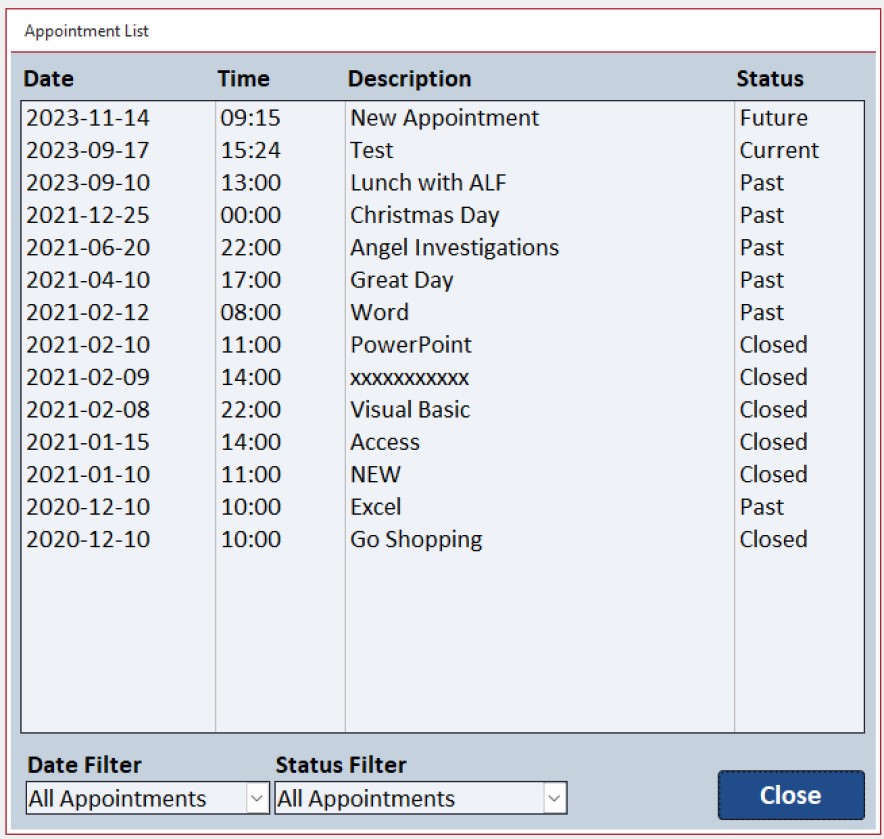
Task: Select the PowerPoint appointment
Action: (410, 345)
